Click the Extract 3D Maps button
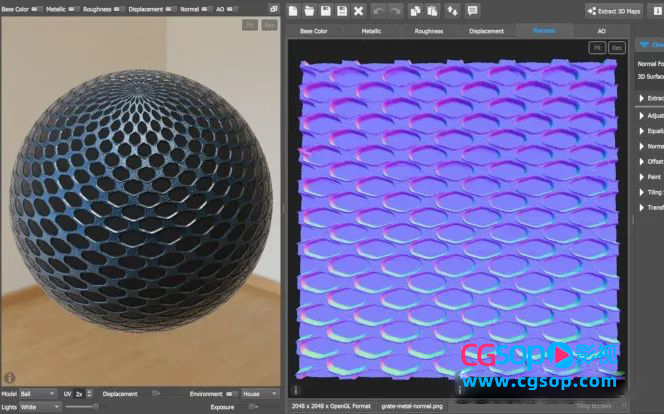 point(613,10)
